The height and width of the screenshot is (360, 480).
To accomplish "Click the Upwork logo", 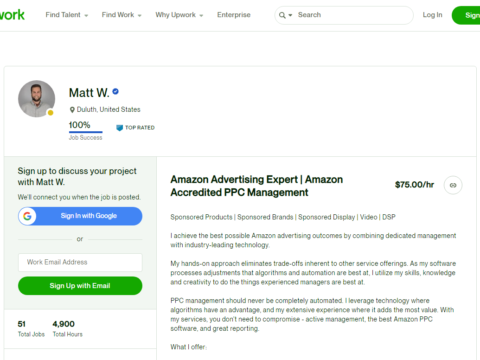I will 12,15.
